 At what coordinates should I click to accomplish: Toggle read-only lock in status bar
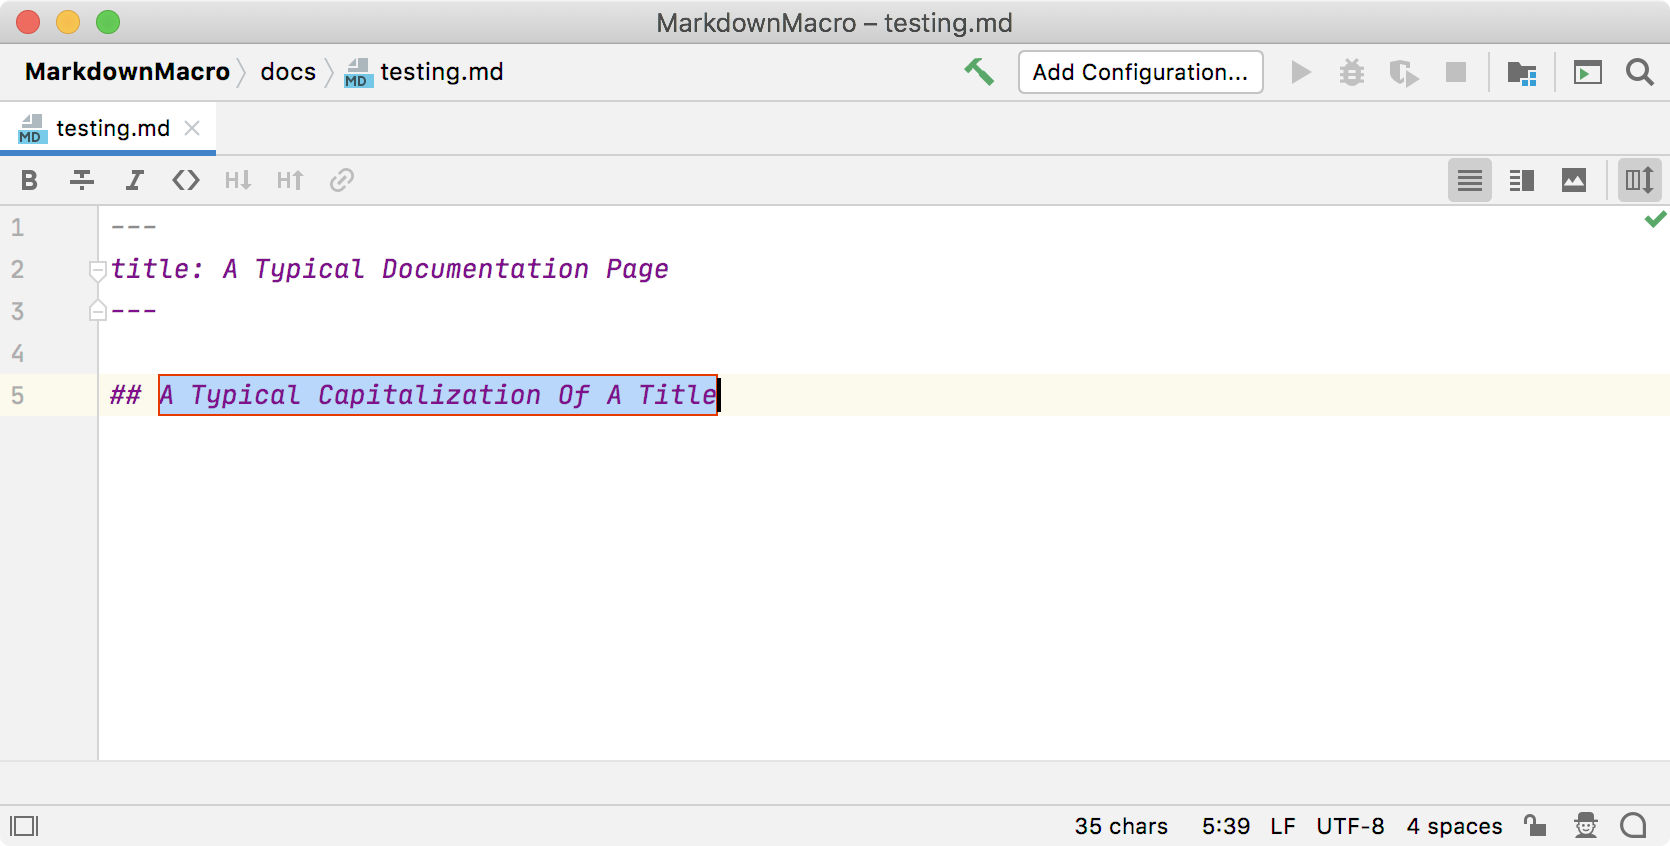pos(1535,825)
